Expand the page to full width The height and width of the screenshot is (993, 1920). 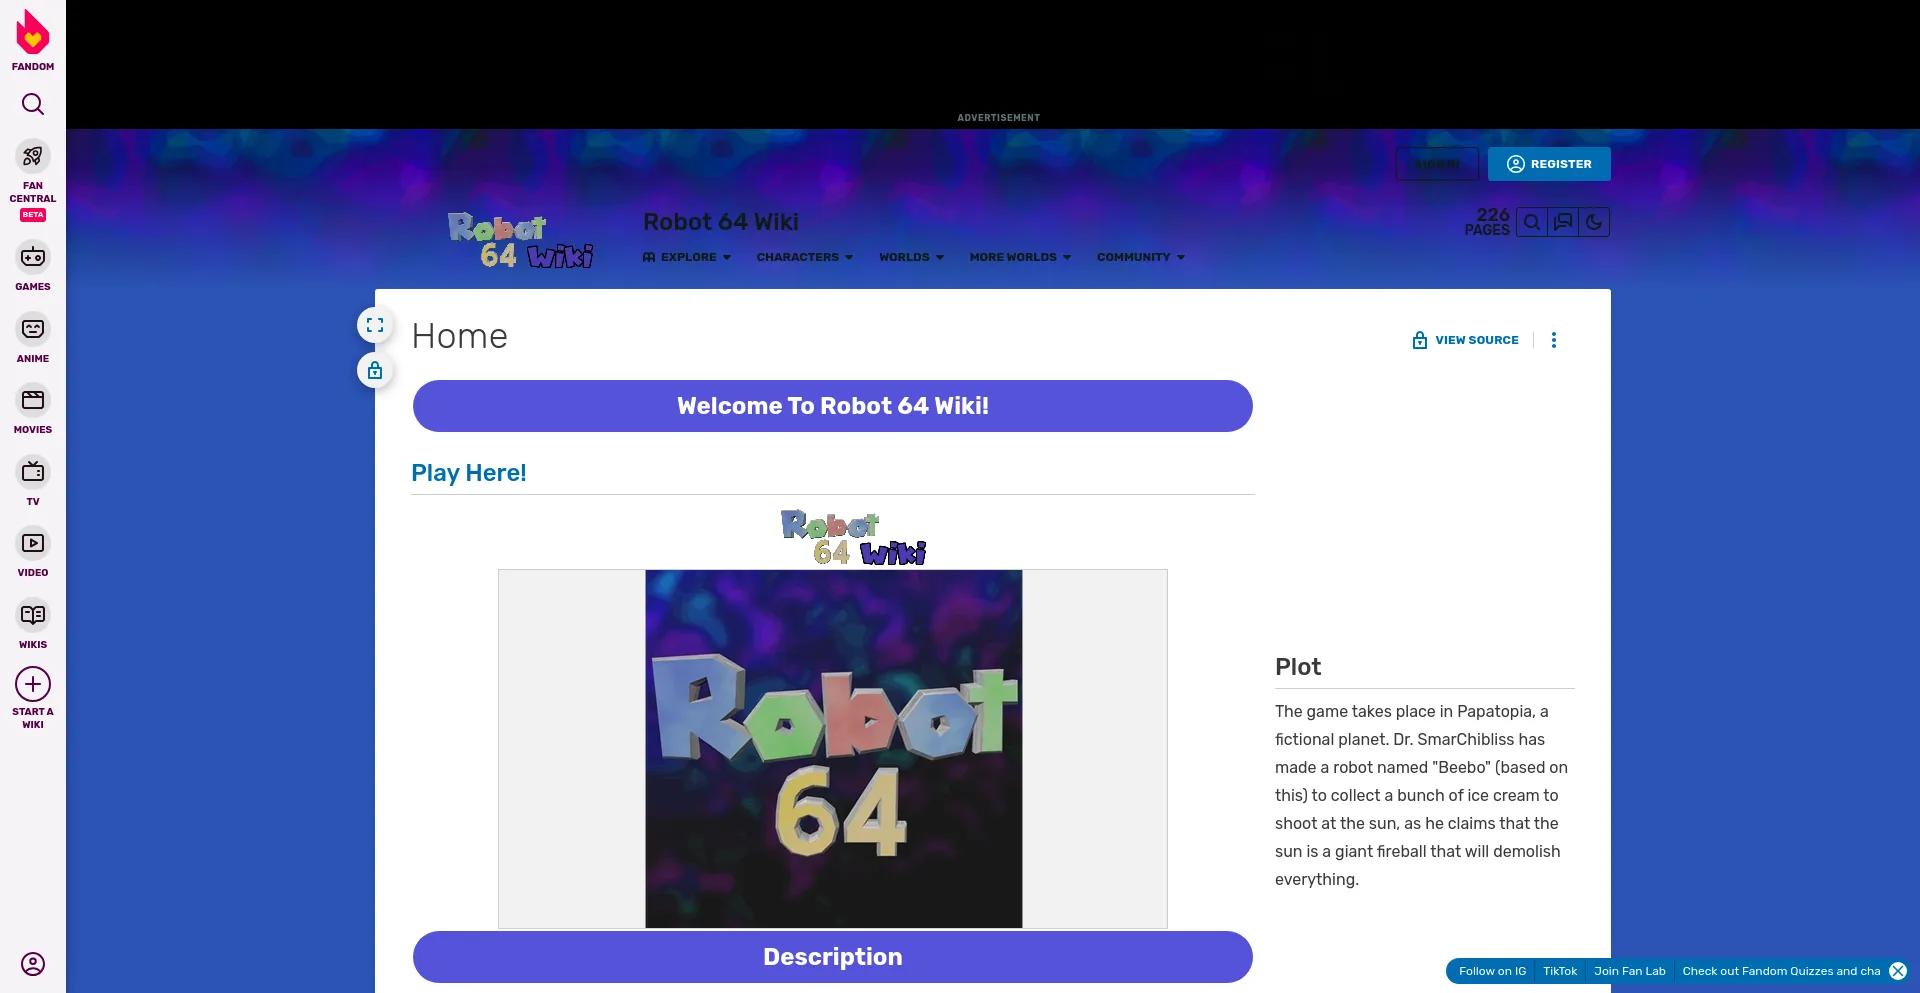(x=375, y=325)
